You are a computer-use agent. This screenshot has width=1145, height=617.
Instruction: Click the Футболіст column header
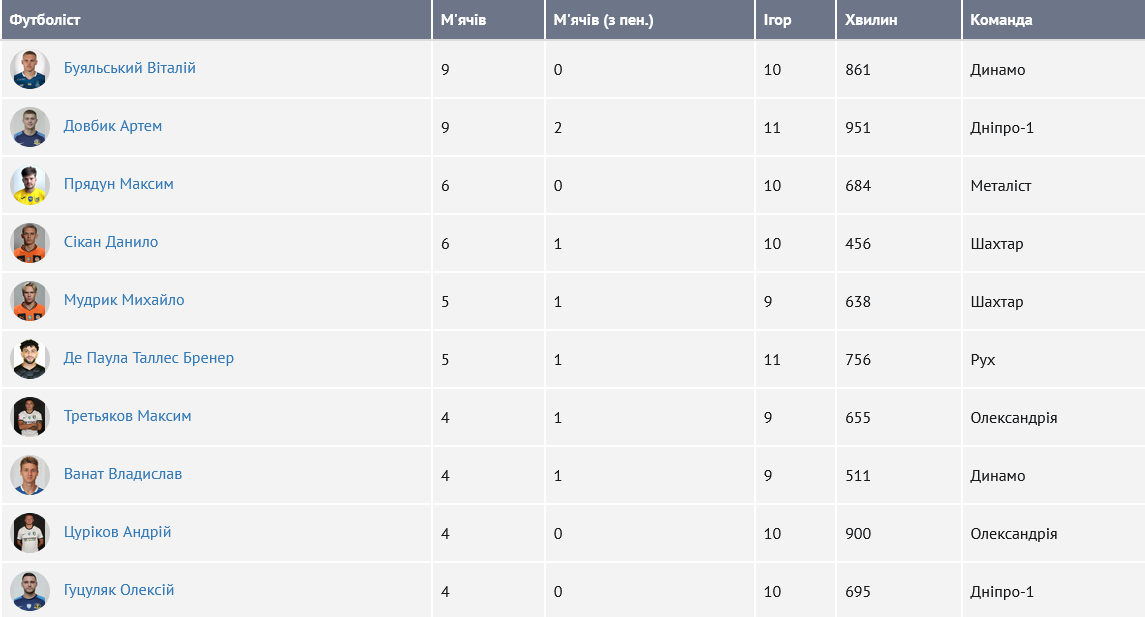[46, 20]
